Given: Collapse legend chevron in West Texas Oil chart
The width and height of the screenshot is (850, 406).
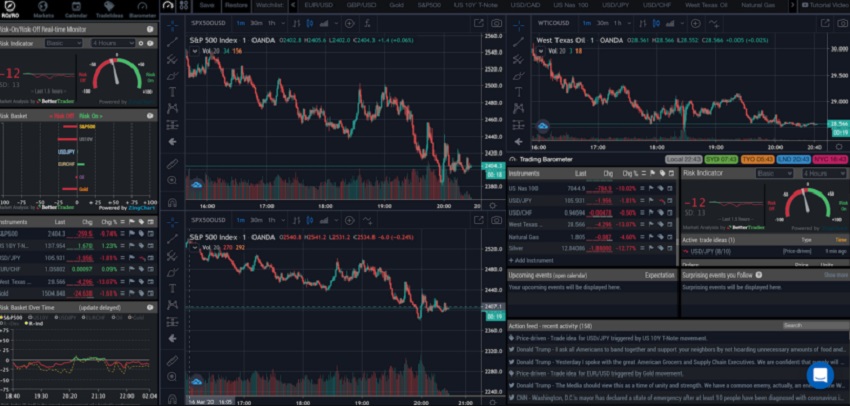Looking at the screenshot, I should click(x=541, y=50).
